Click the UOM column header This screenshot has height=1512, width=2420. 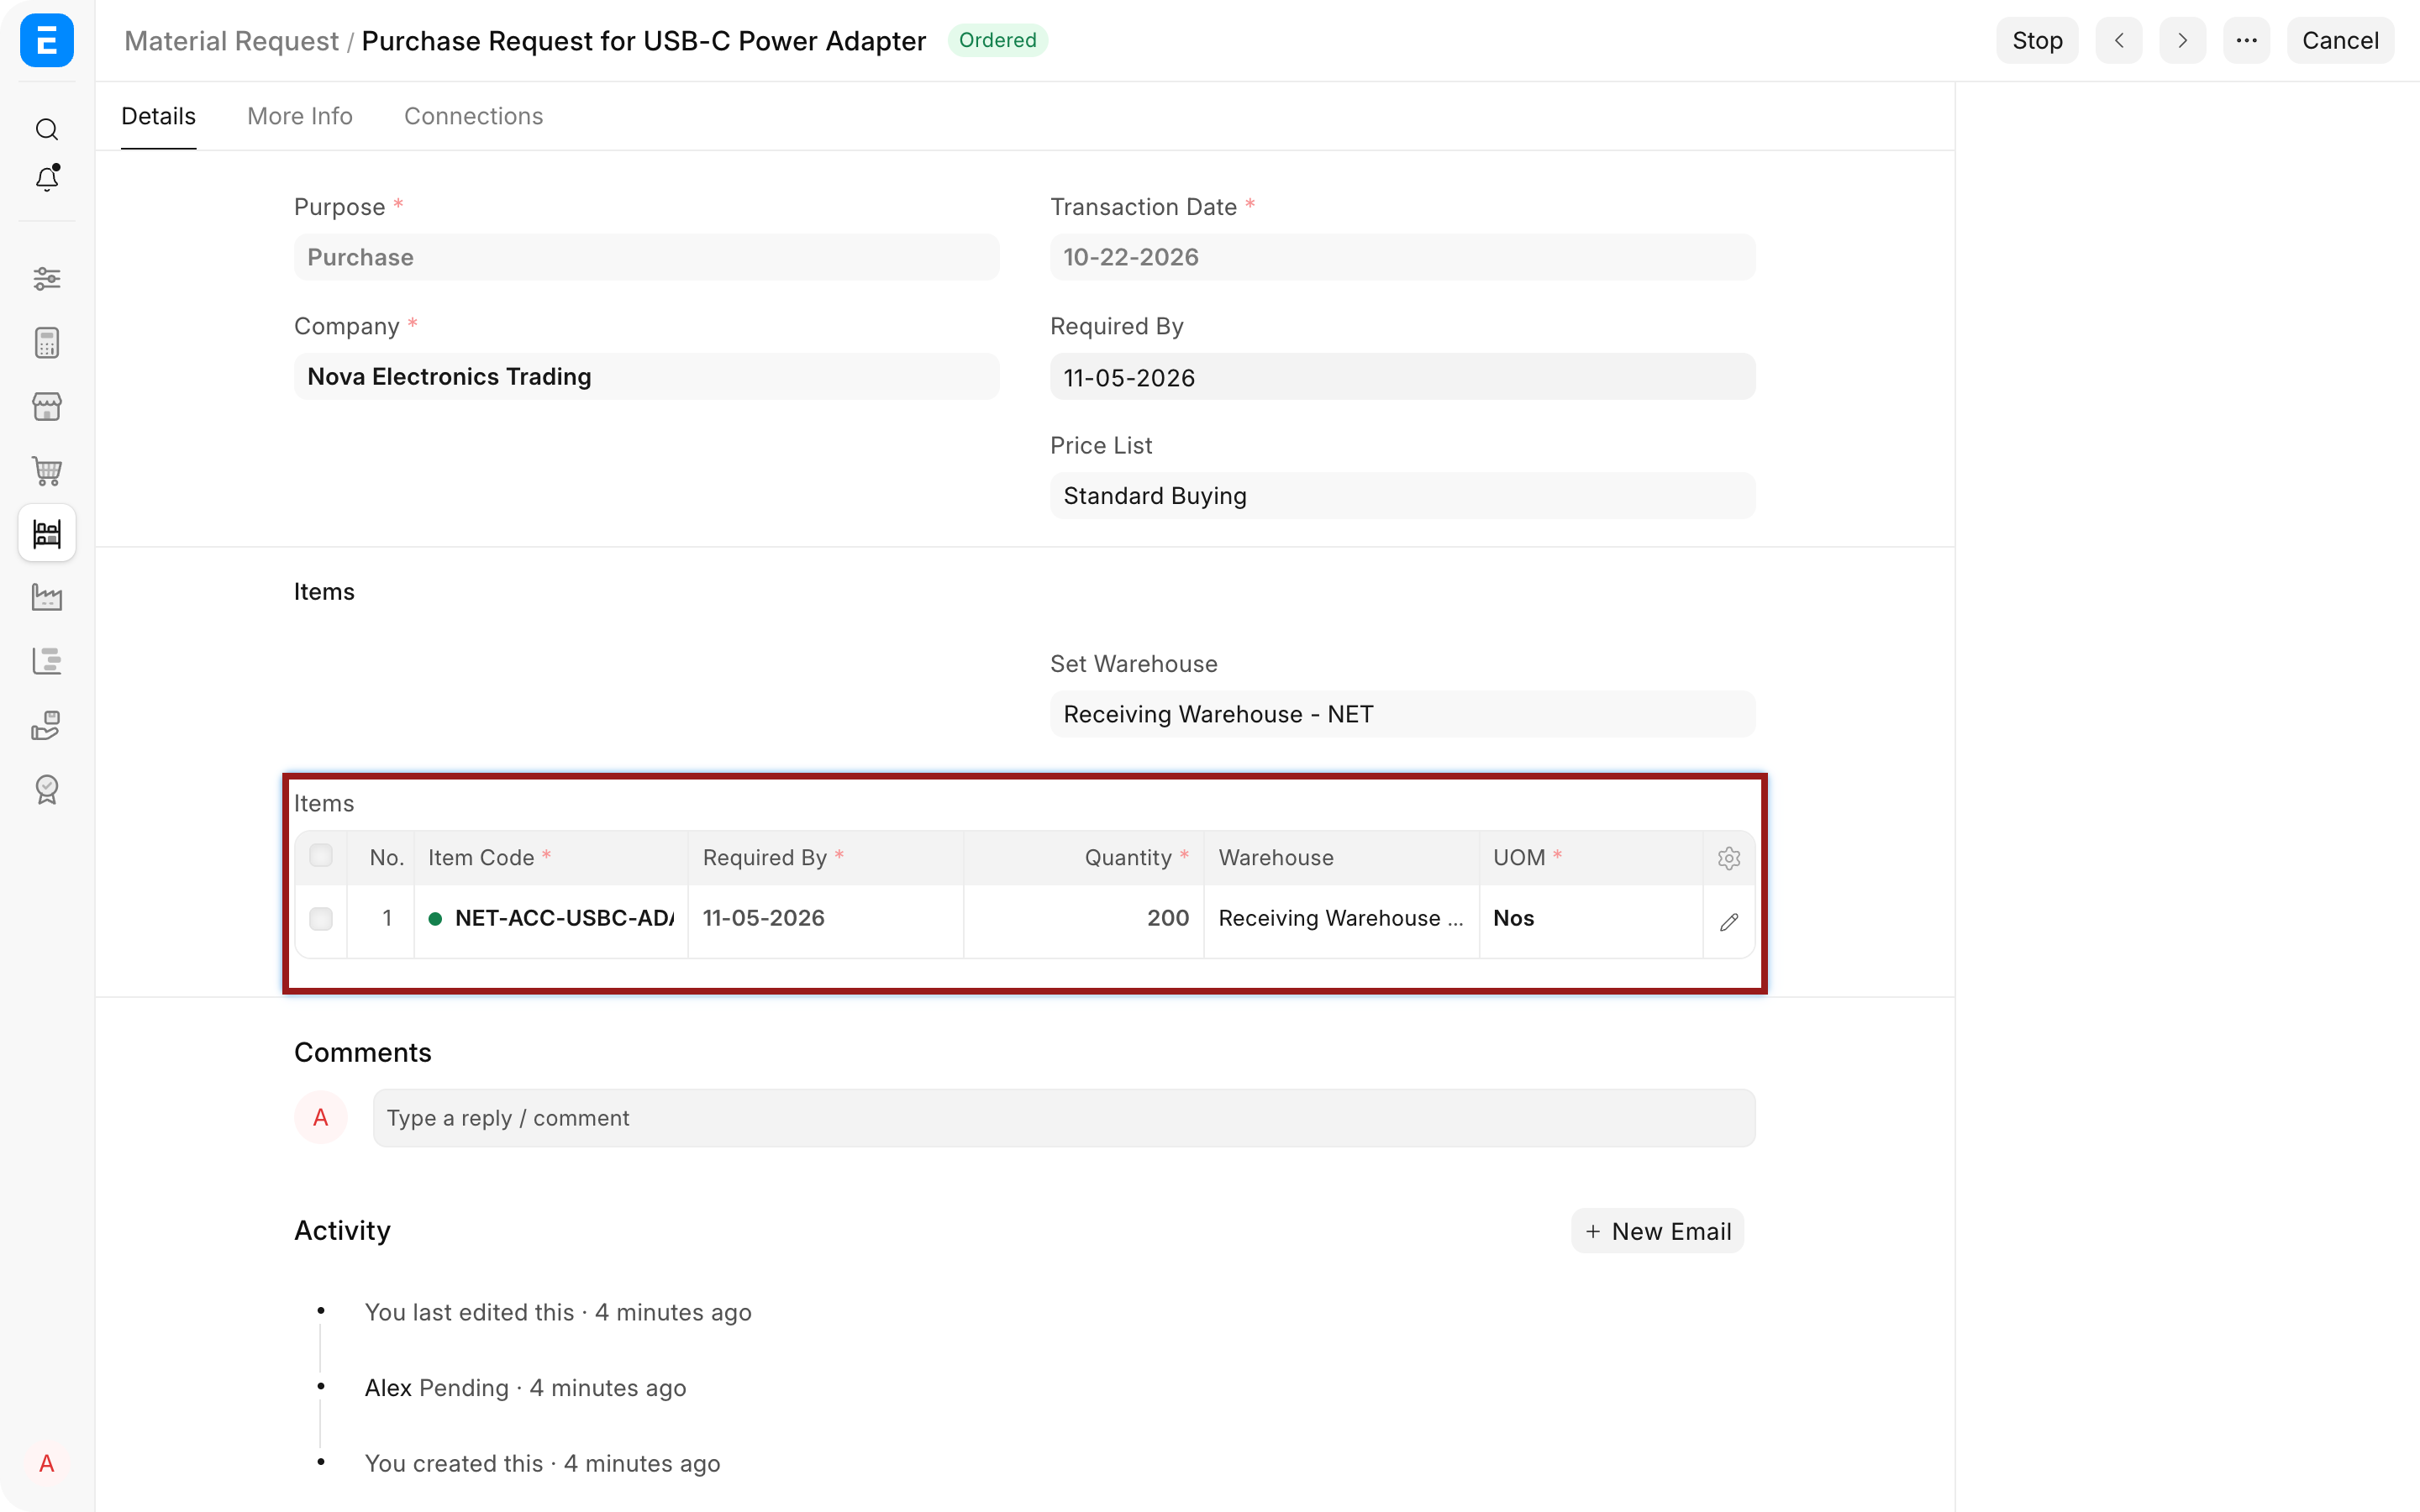1591,858
